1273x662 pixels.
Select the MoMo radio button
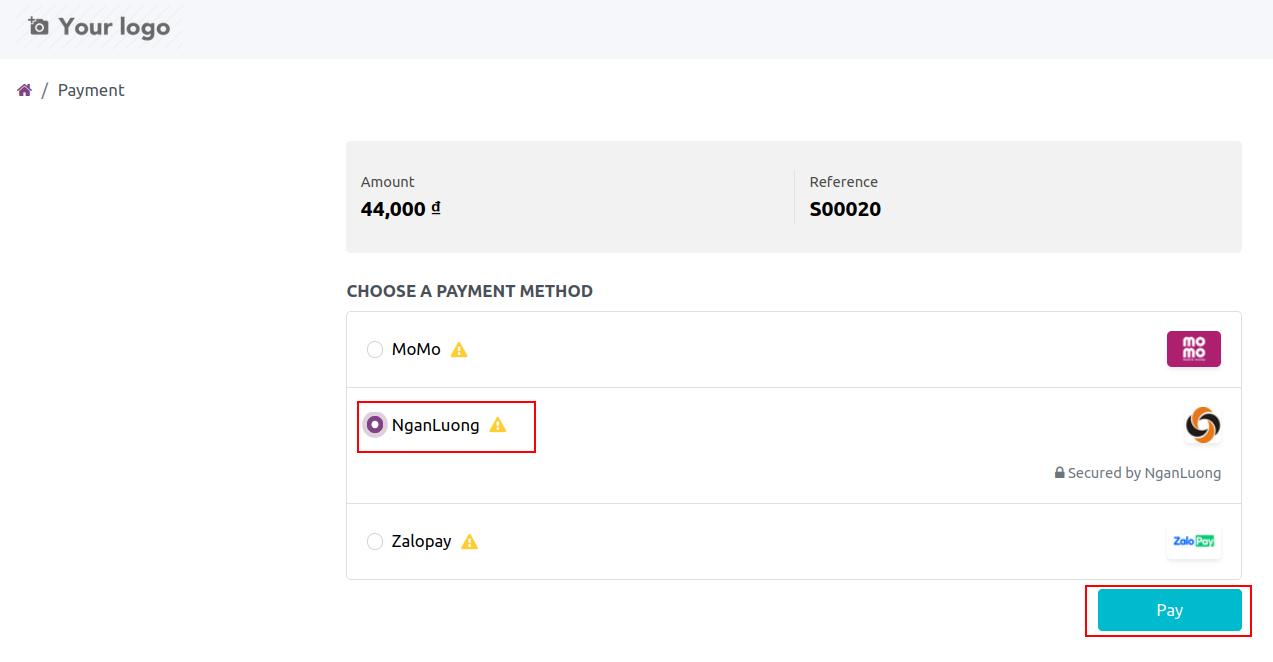[375, 349]
